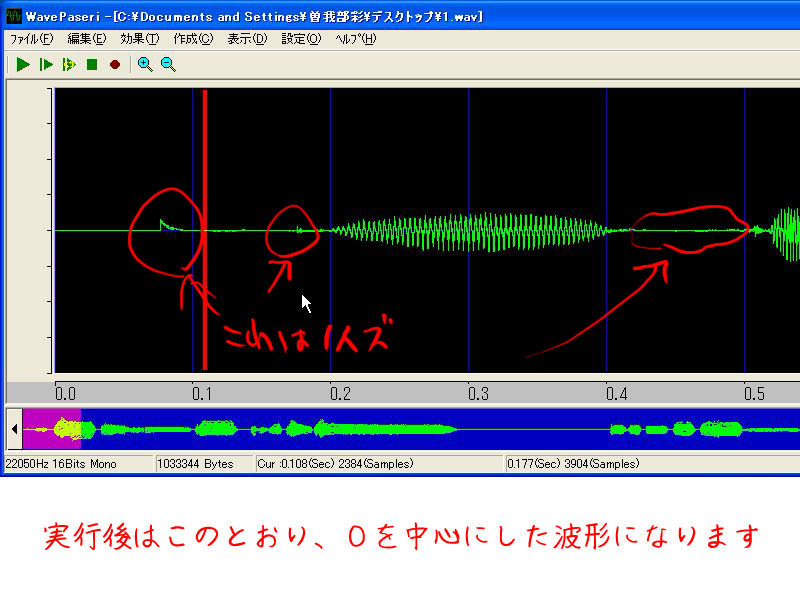Click the 0.2 marker on the time ruler

(x=340, y=394)
